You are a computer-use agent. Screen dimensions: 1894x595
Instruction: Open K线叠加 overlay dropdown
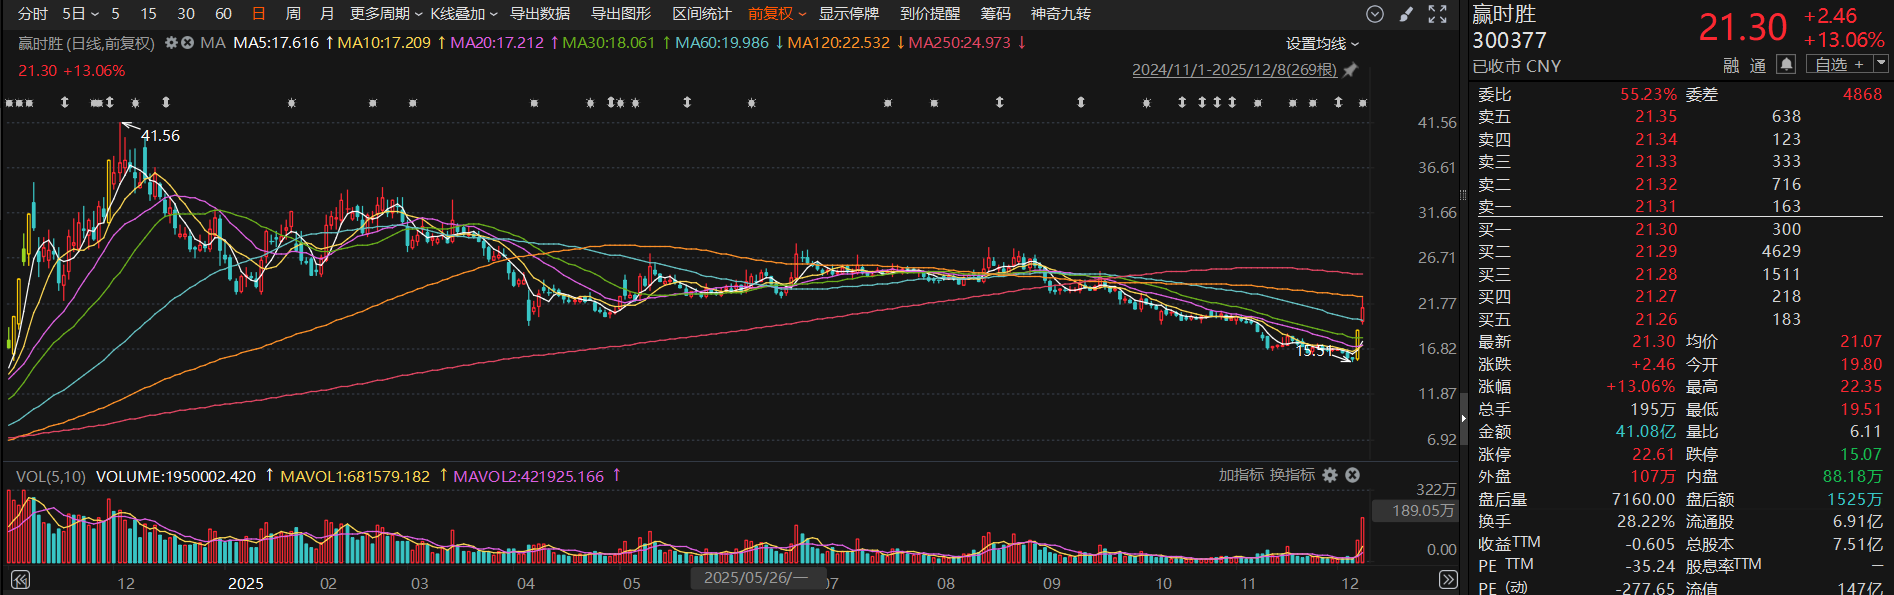coord(464,14)
